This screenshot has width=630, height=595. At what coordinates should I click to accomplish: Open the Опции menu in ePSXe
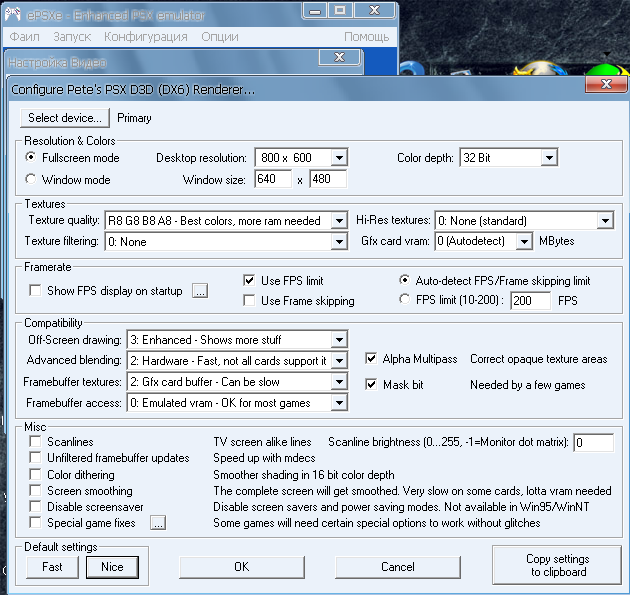[220, 37]
